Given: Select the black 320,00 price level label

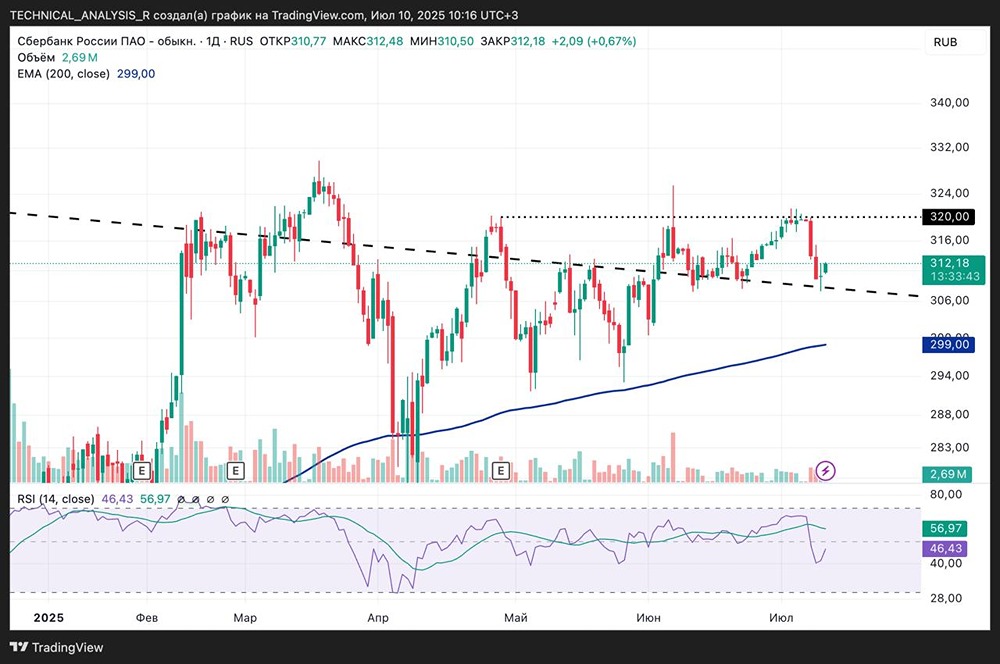Looking at the screenshot, I should 949,217.
